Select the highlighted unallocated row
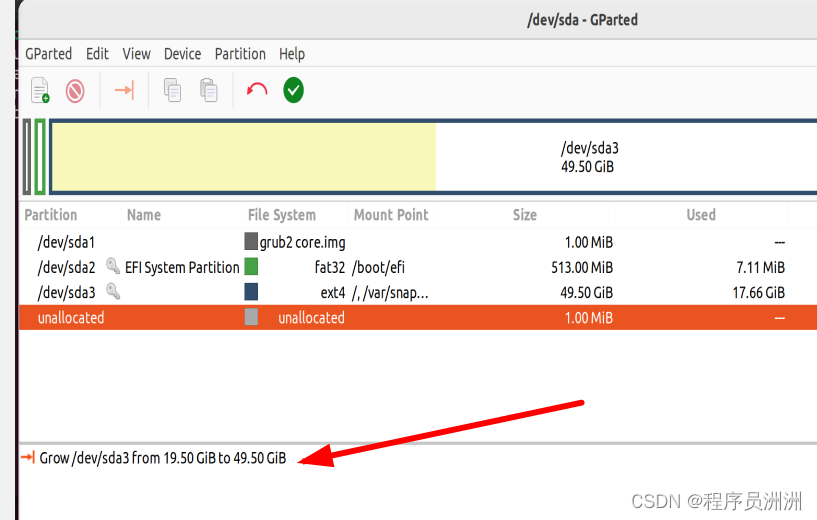This screenshot has width=817, height=520. (418, 317)
